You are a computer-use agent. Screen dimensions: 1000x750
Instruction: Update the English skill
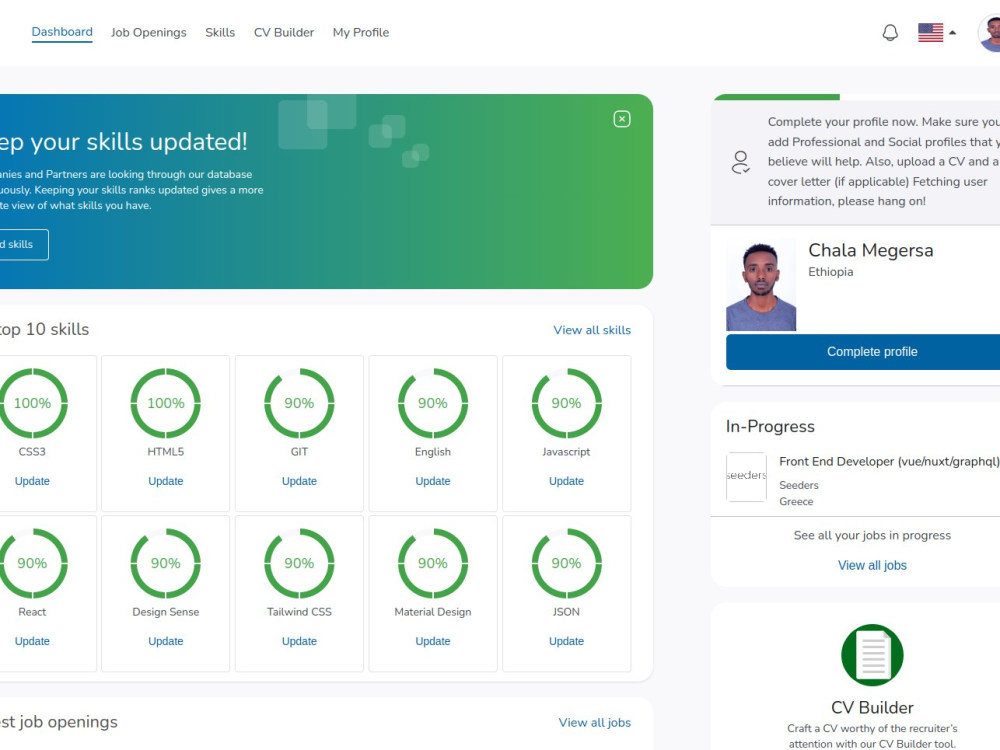coord(433,481)
